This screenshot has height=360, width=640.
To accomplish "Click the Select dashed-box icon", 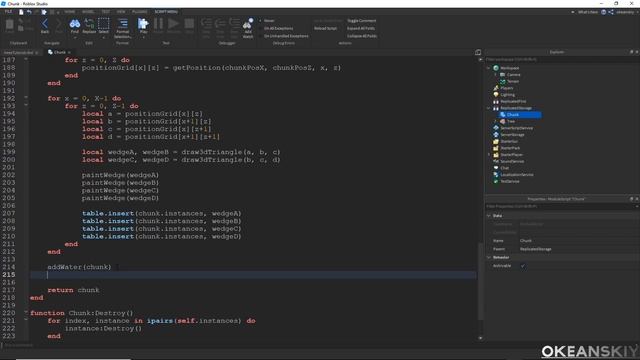I will point(104,24).
